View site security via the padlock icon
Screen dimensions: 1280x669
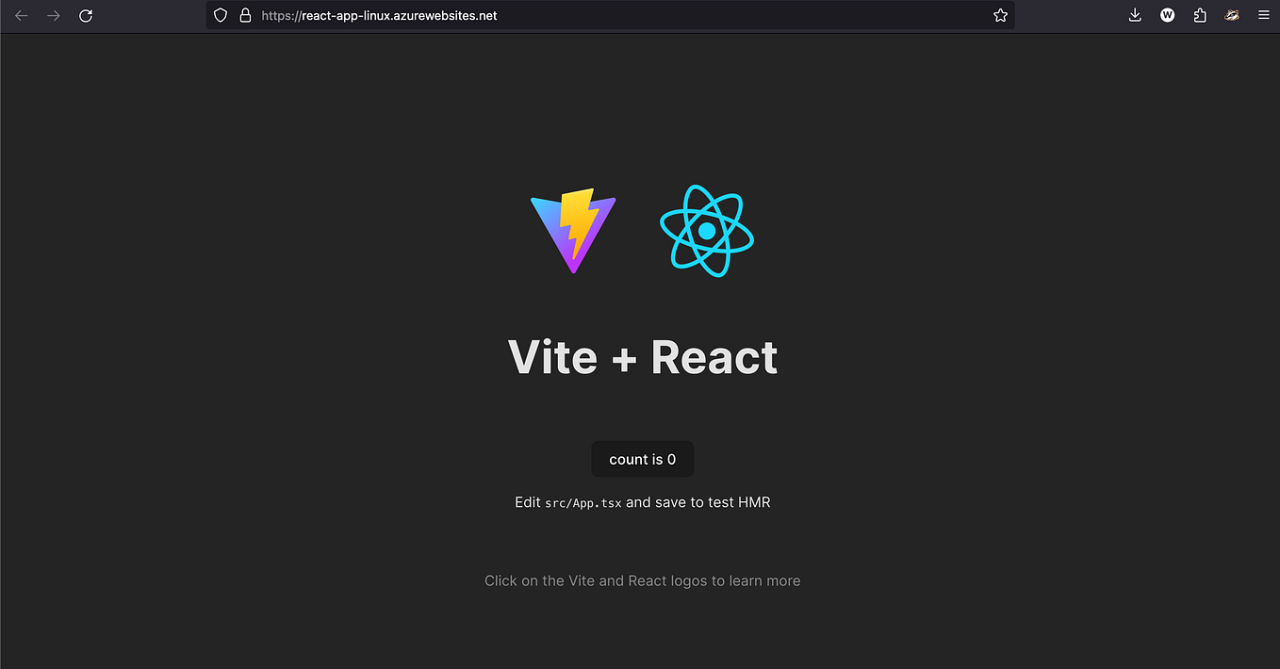point(245,15)
